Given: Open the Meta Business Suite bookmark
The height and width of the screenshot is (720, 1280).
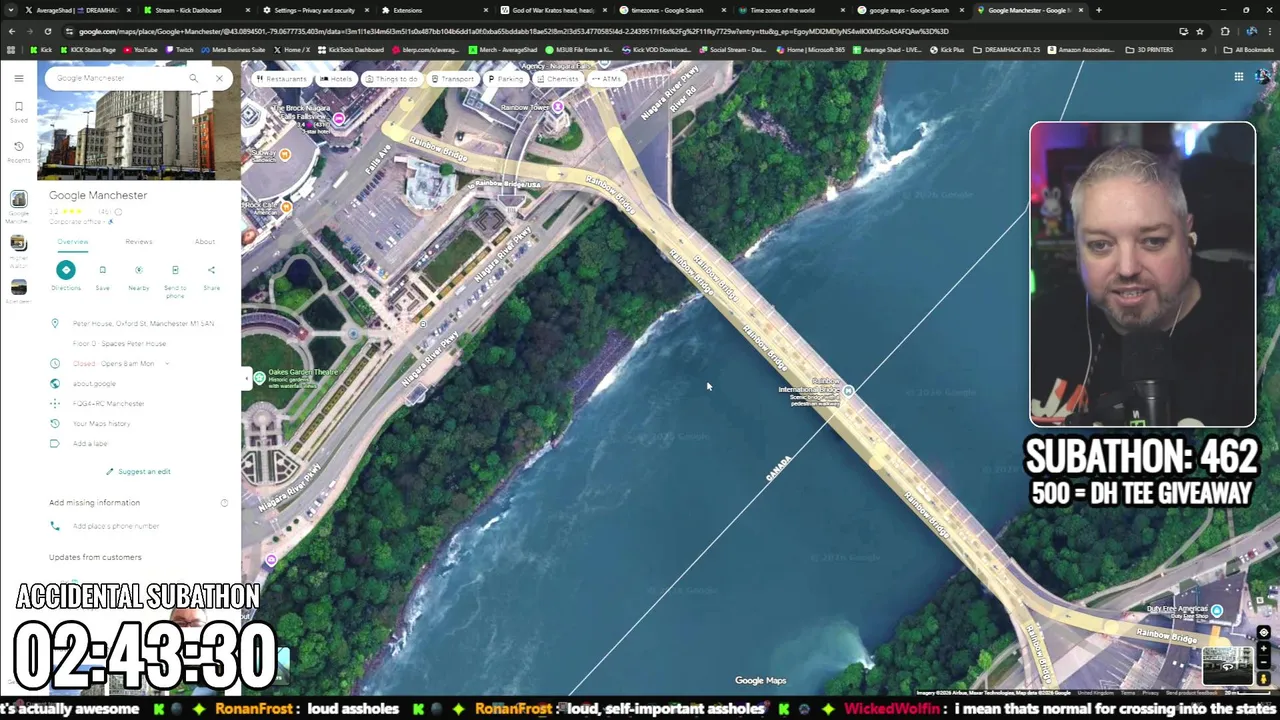Looking at the screenshot, I should click(234, 50).
